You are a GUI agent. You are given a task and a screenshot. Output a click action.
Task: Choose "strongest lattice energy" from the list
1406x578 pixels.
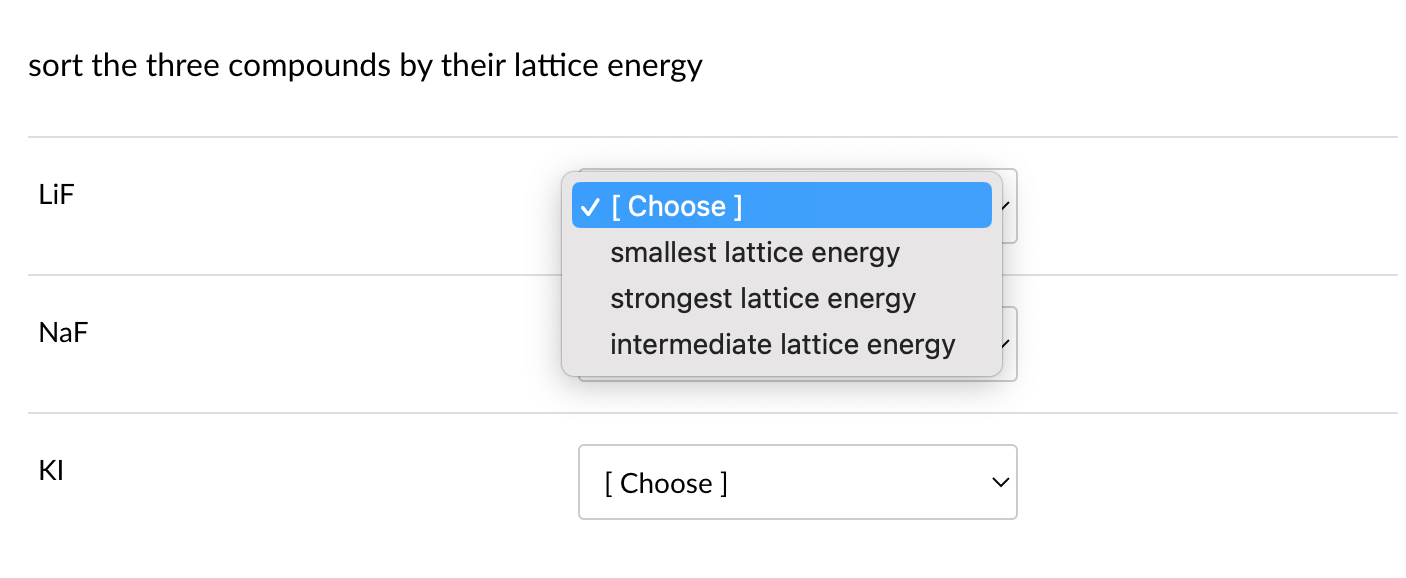762,299
